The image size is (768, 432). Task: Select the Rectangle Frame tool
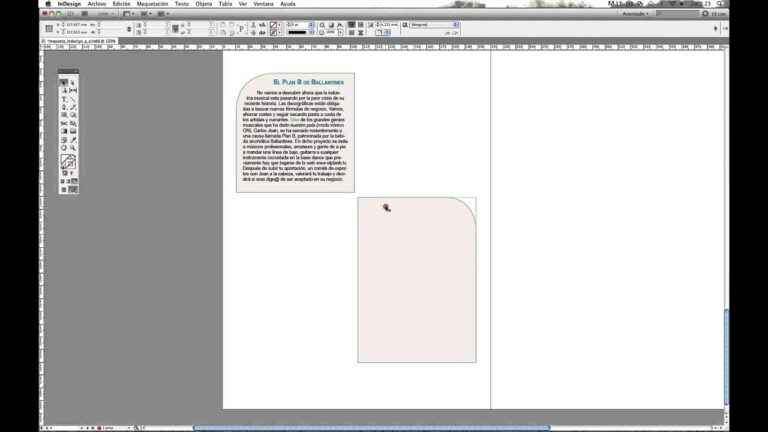pos(64,115)
